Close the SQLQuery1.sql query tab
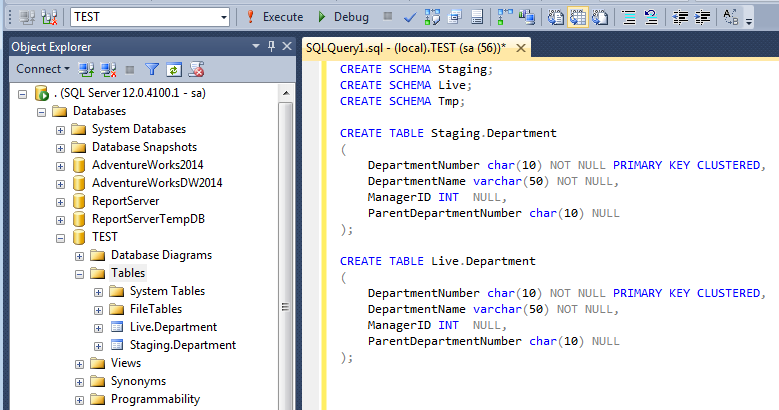 [x=521, y=48]
